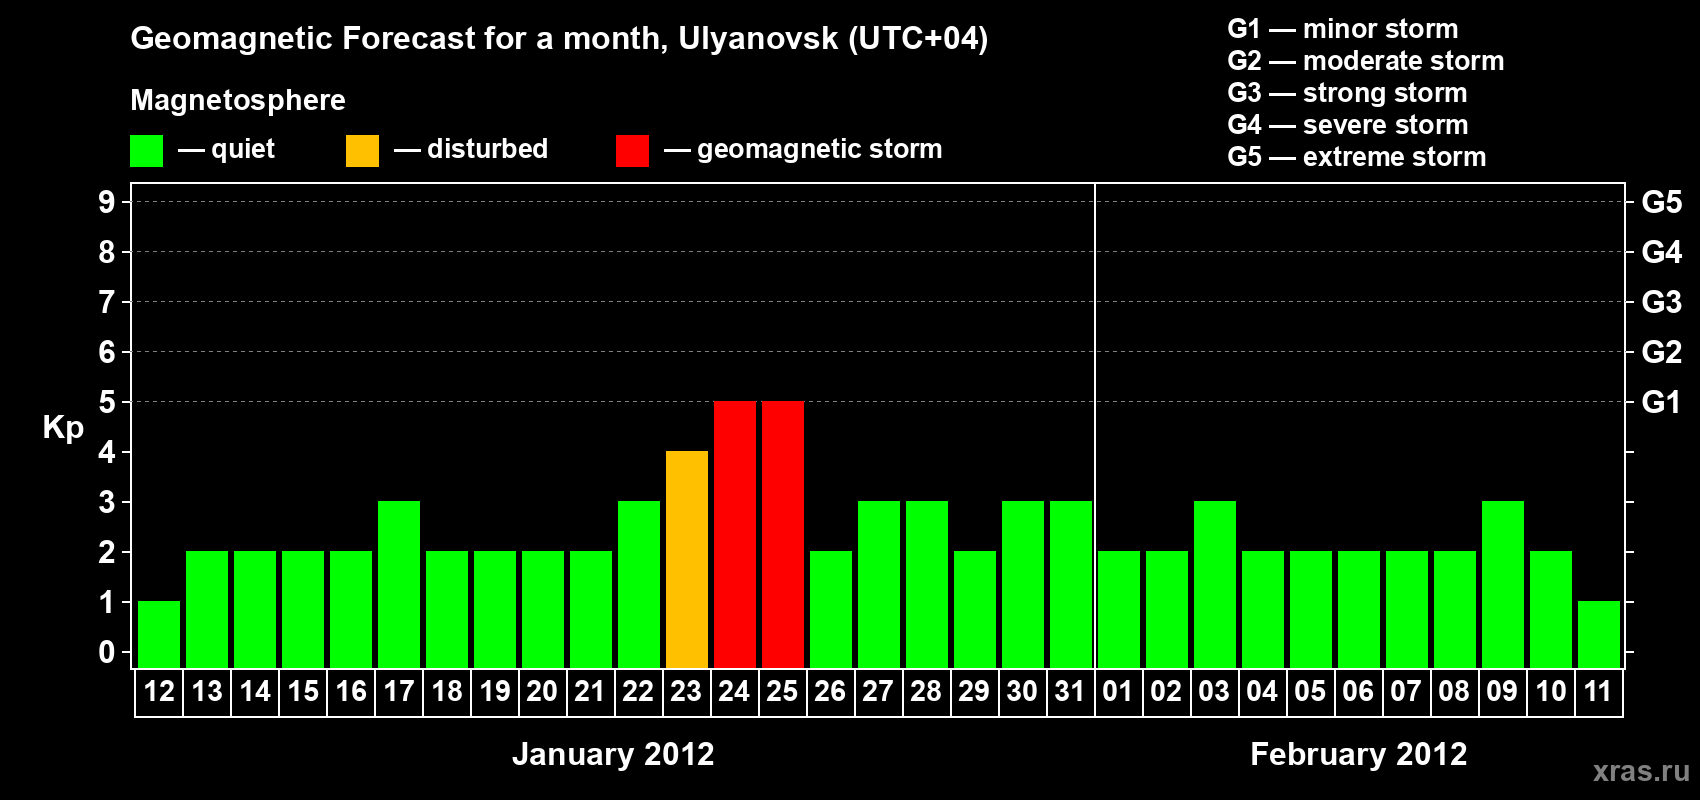This screenshot has width=1700, height=800.
Task: Click the yellow disturbed legend swatch
Action: coord(362,151)
